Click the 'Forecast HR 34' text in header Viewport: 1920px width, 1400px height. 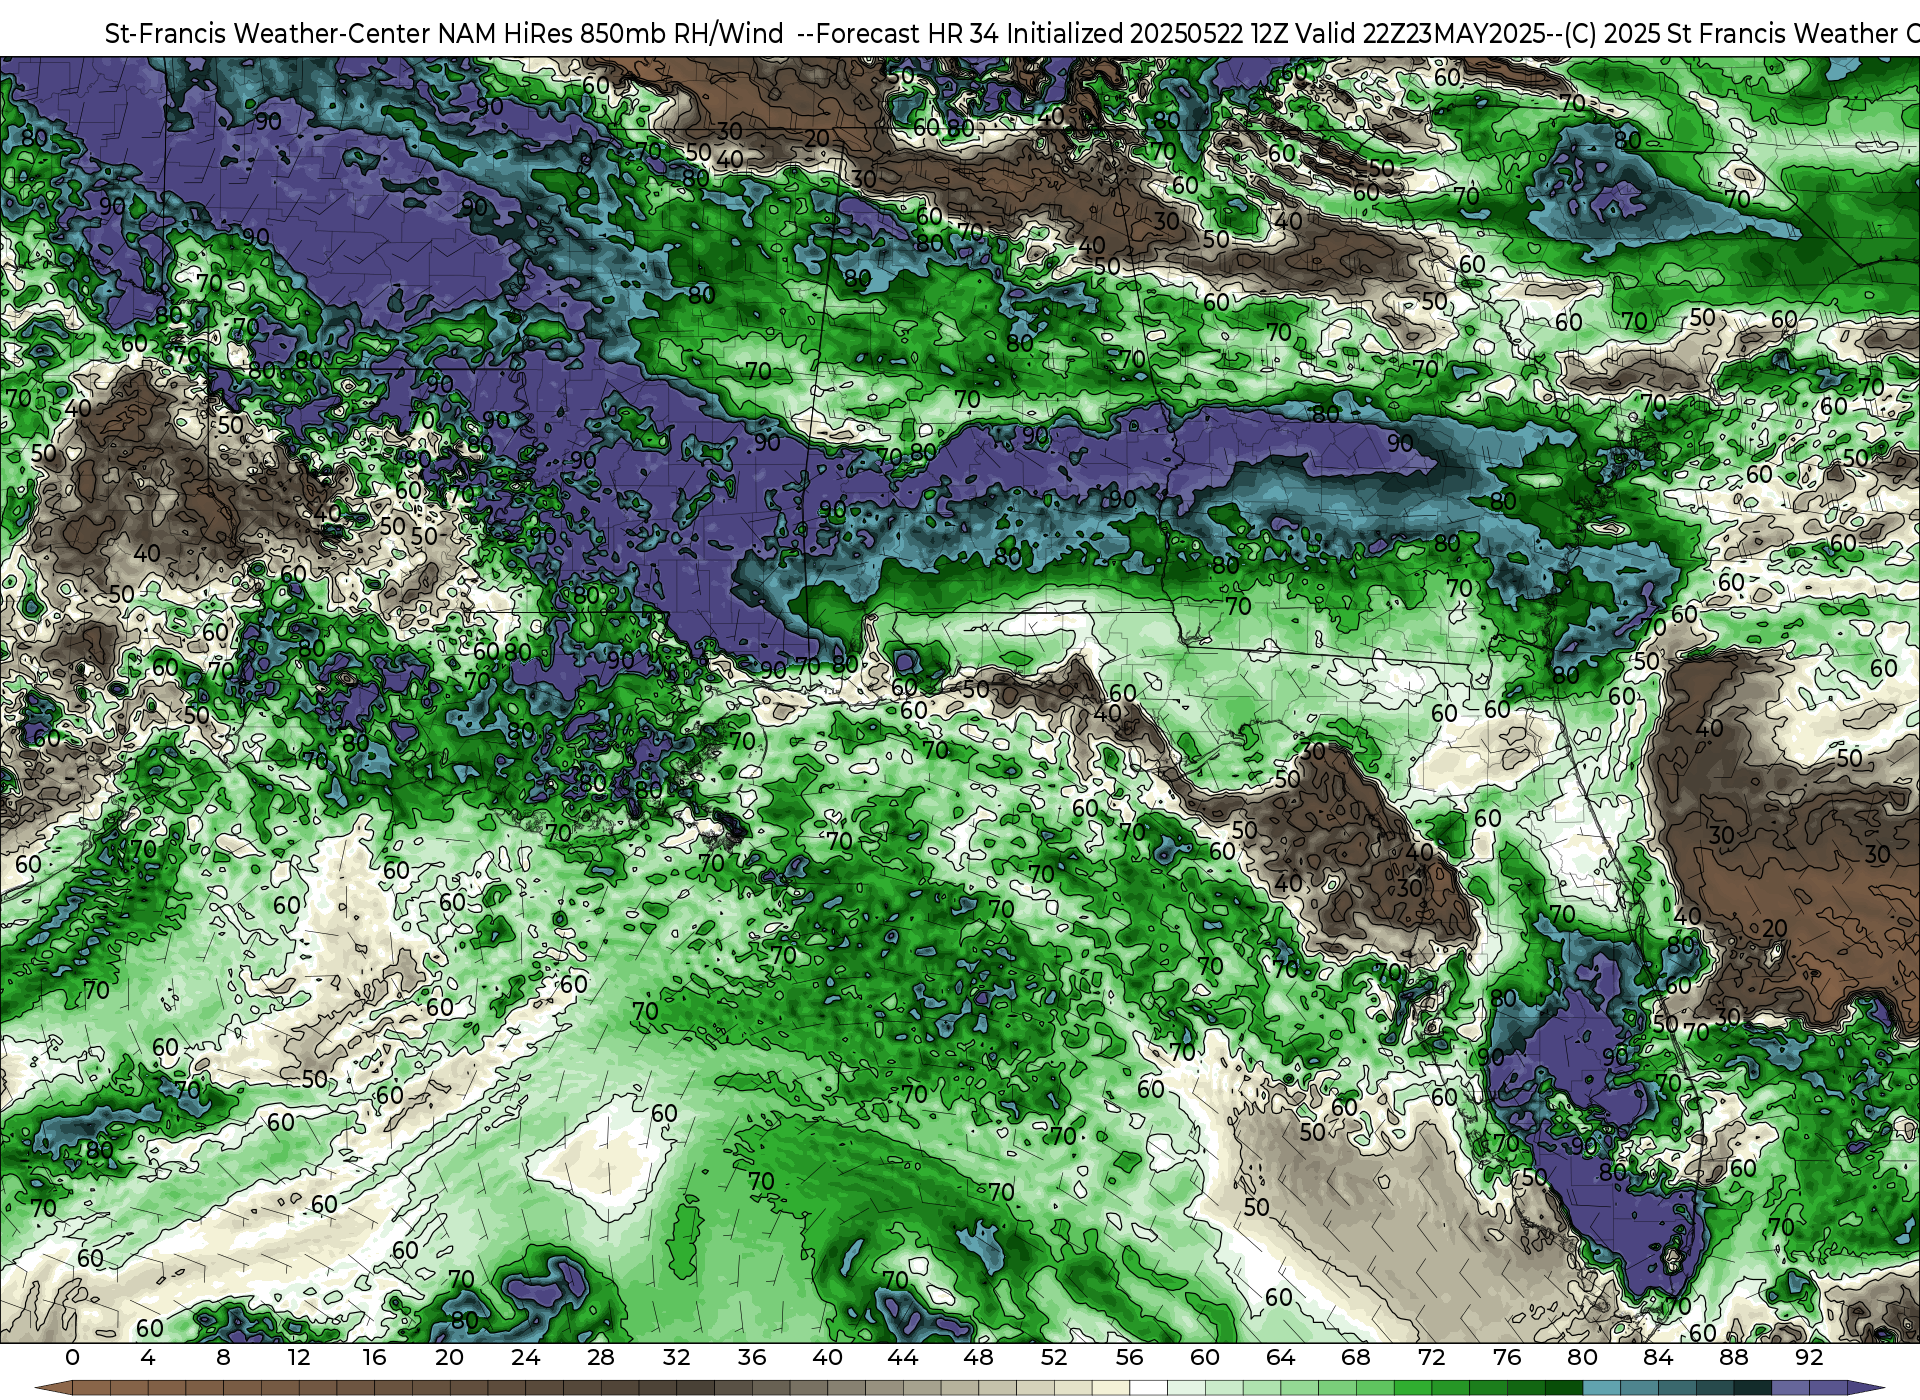[908, 34]
